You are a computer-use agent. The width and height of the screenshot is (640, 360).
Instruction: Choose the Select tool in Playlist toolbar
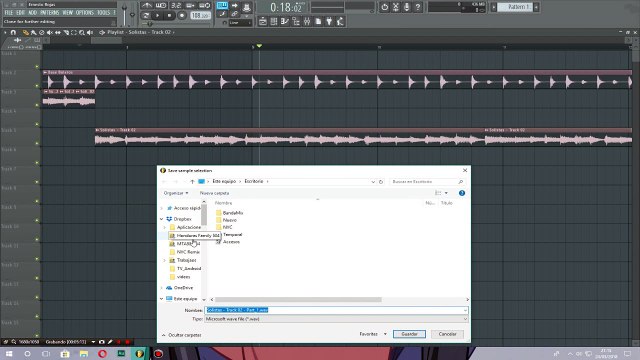(74, 32)
